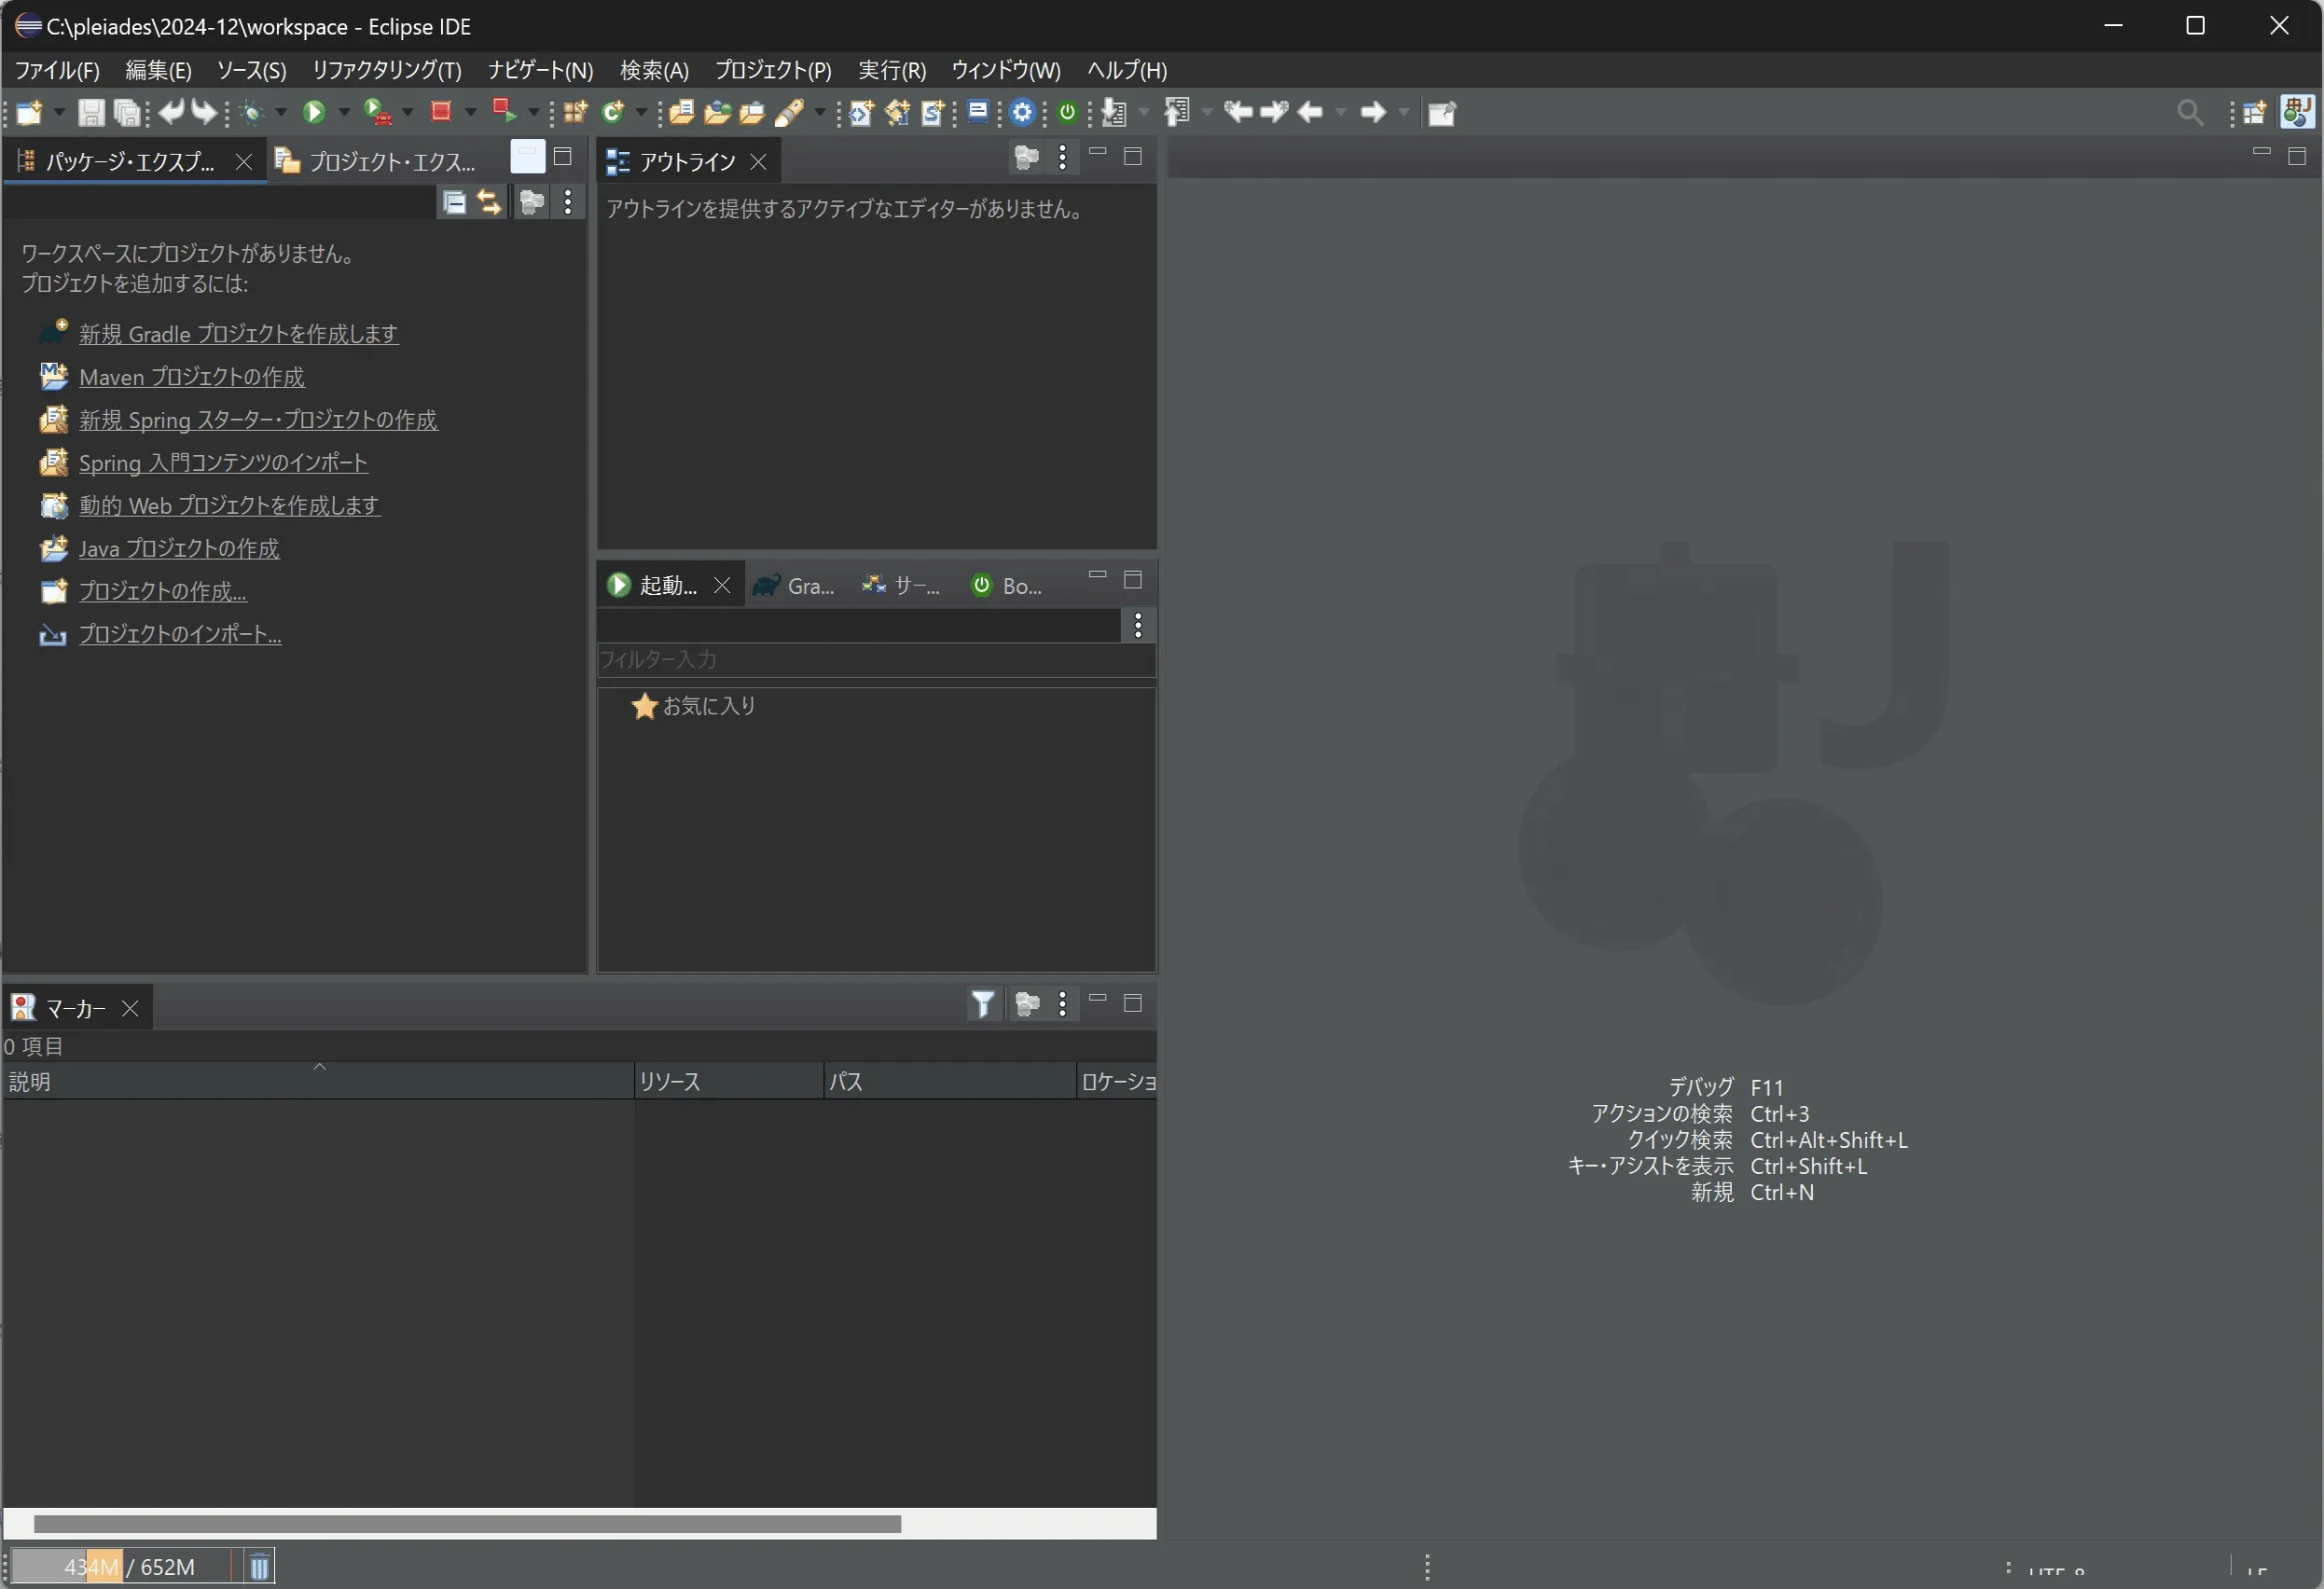The height and width of the screenshot is (1589, 2324).
Task: Click the Debug bug icon
Action: pyautogui.click(x=252, y=112)
